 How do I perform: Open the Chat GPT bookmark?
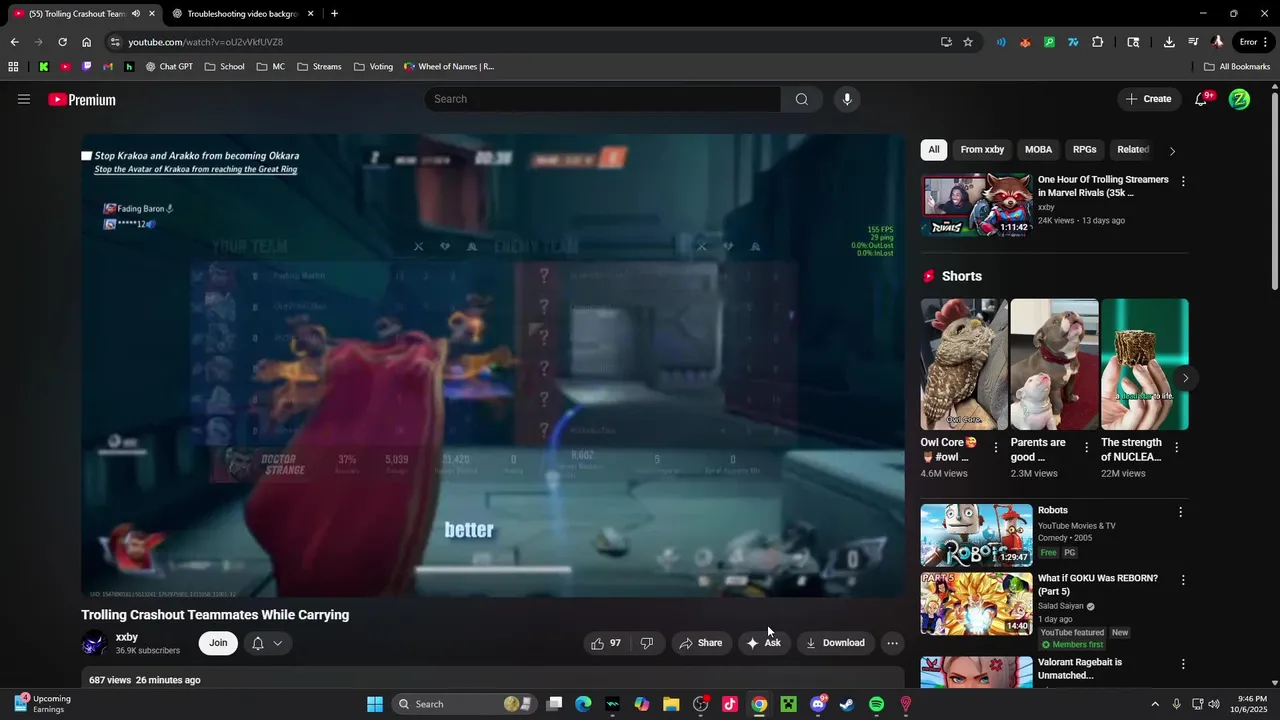[x=169, y=67]
